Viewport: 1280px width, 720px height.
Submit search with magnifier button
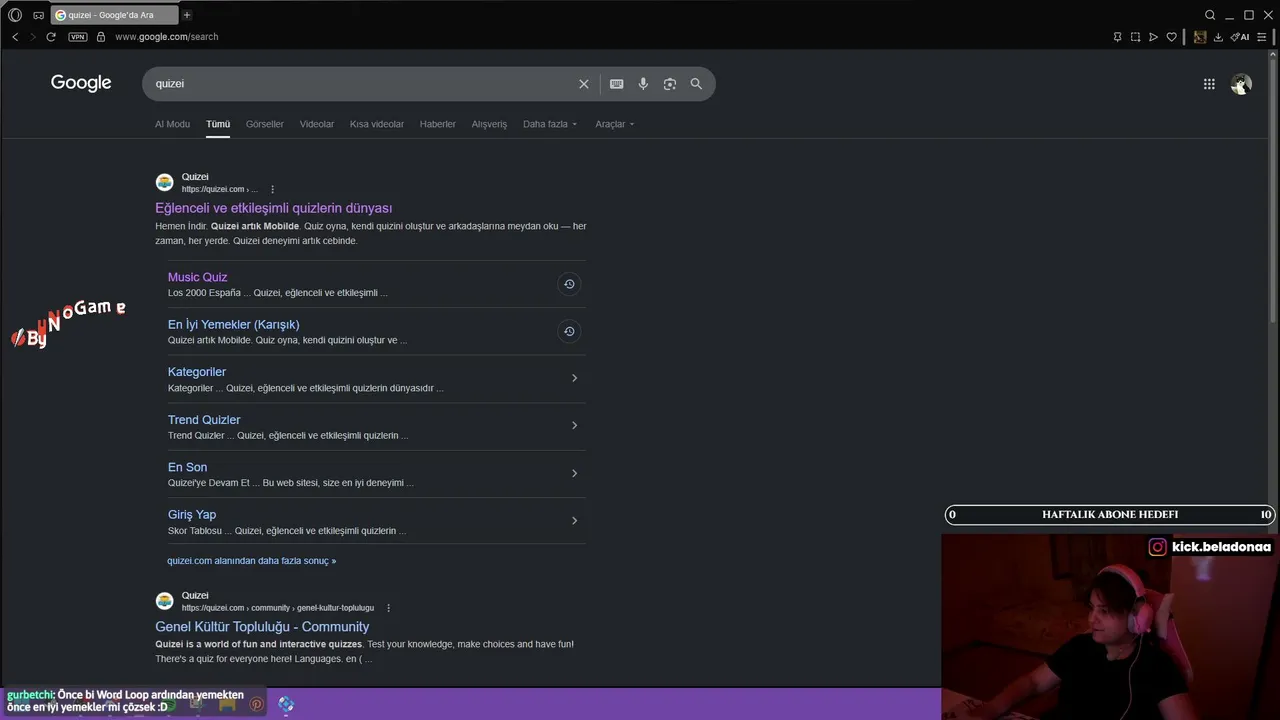click(696, 84)
